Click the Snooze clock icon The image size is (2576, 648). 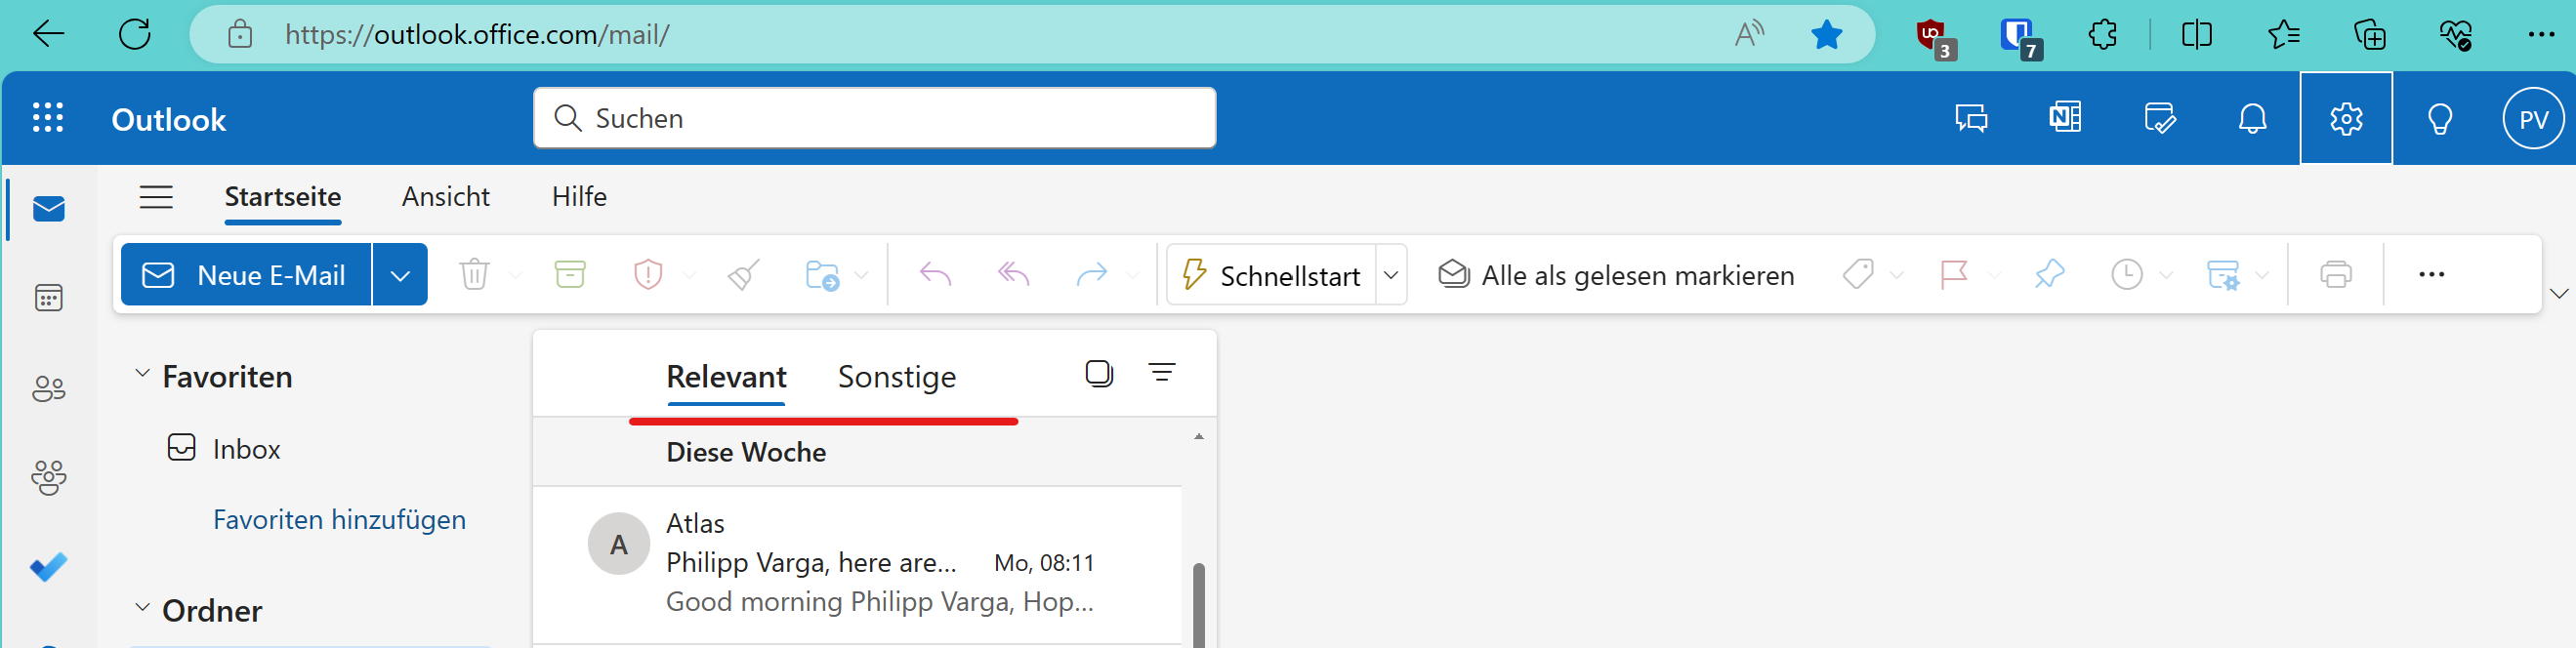2127,274
